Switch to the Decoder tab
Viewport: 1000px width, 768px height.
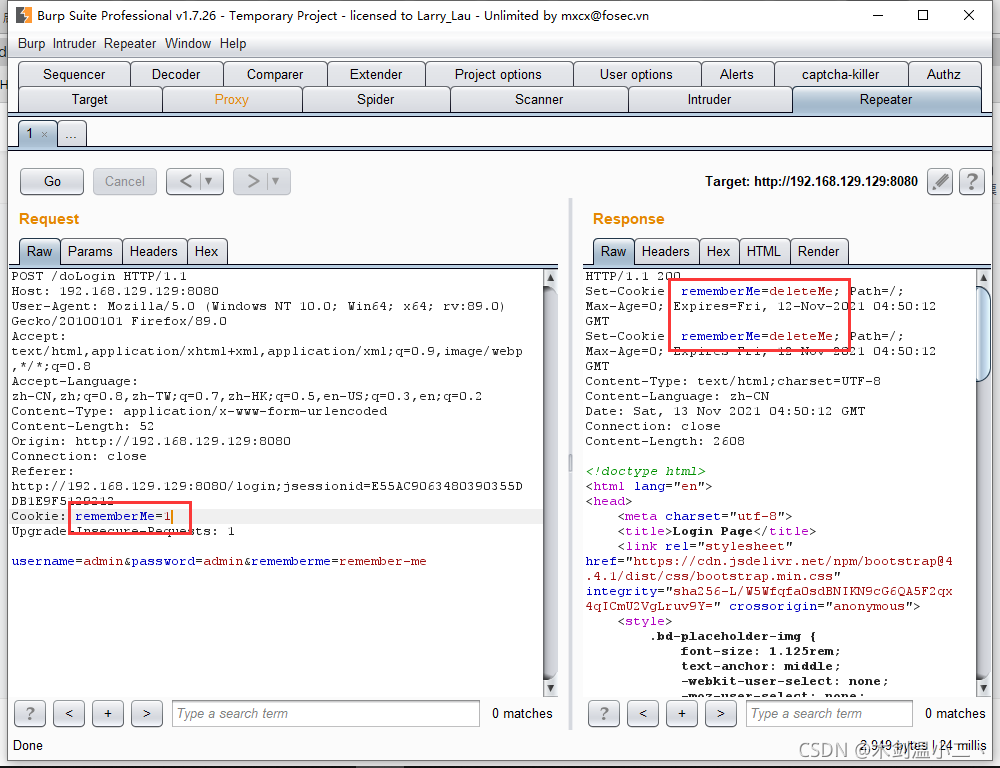pos(176,75)
